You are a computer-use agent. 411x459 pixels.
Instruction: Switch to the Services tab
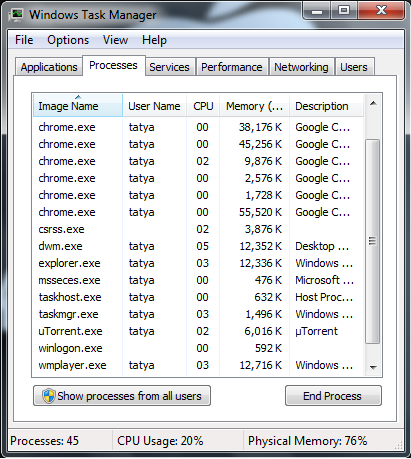169,67
